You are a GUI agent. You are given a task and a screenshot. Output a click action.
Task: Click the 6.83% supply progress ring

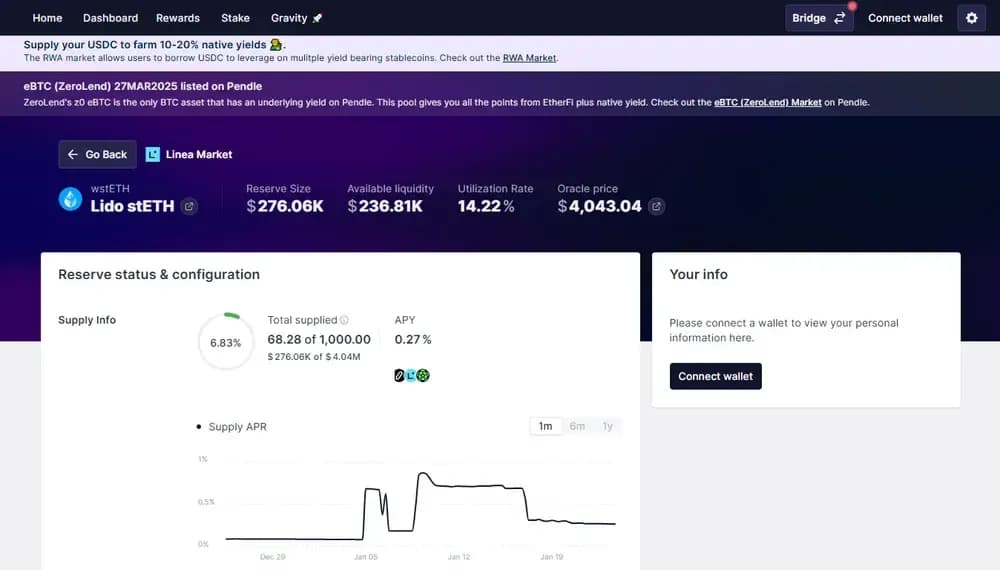(x=226, y=342)
